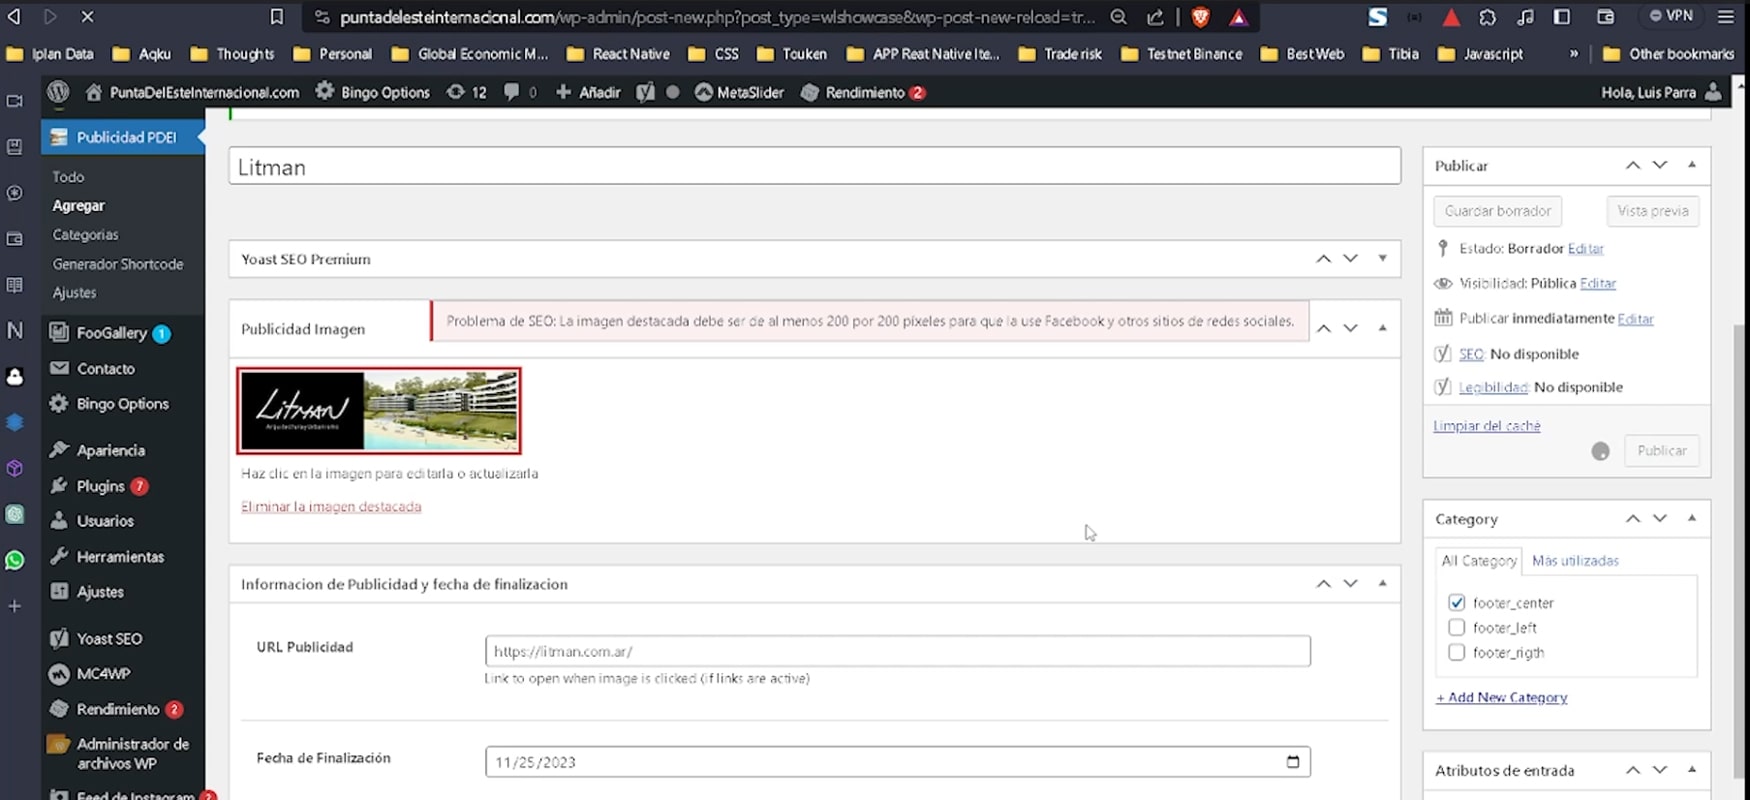Show more bookmarks with the chevron
1750x800 pixels.
coord(1574,54)
